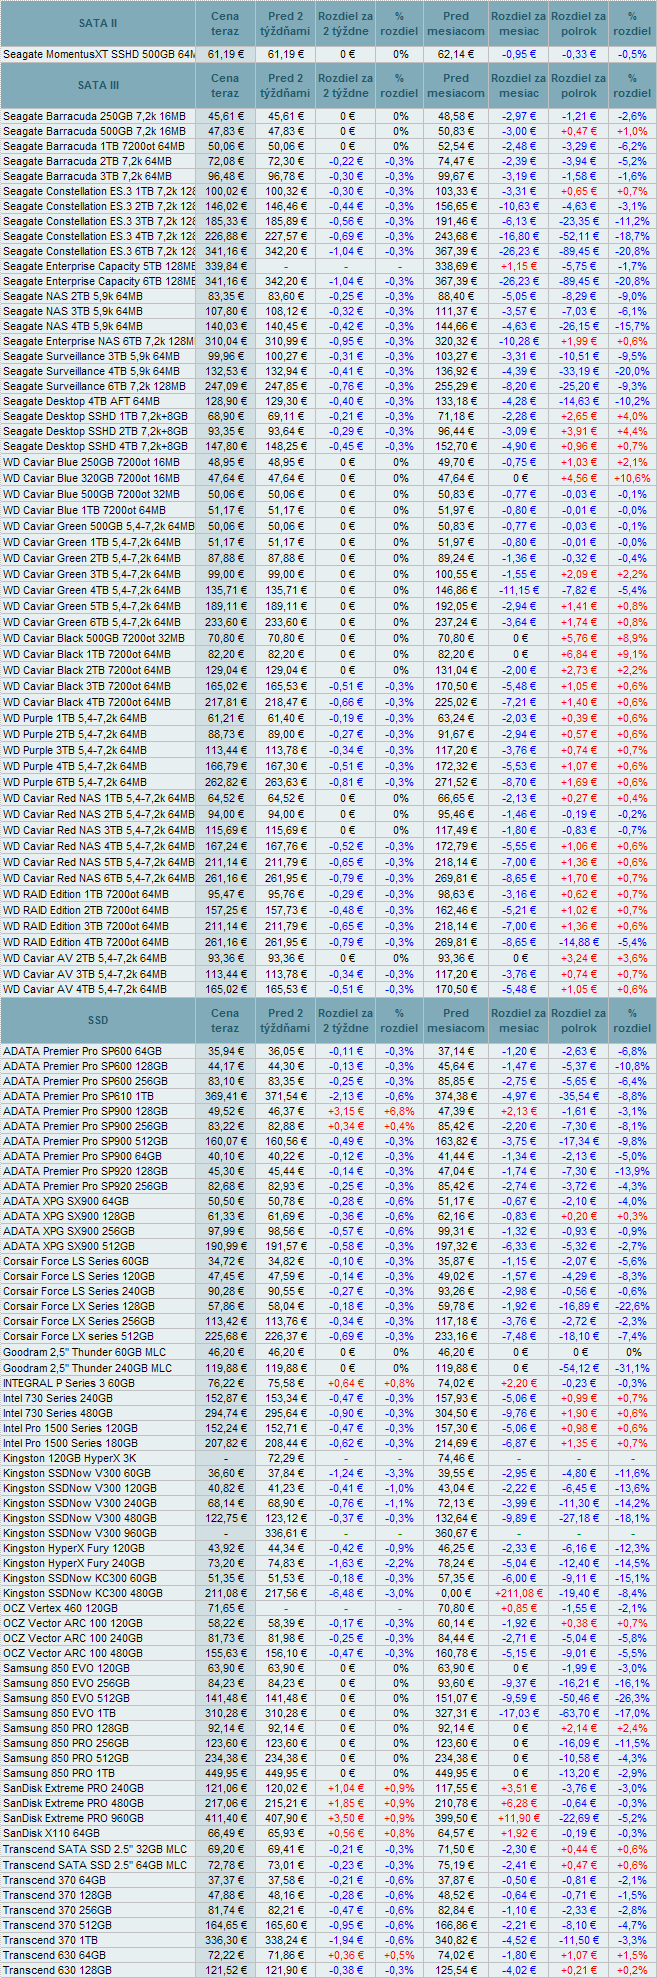
Task: Select Seagate Desktop SSHD 1TB 7,2k+8GB
Action: 95,416
